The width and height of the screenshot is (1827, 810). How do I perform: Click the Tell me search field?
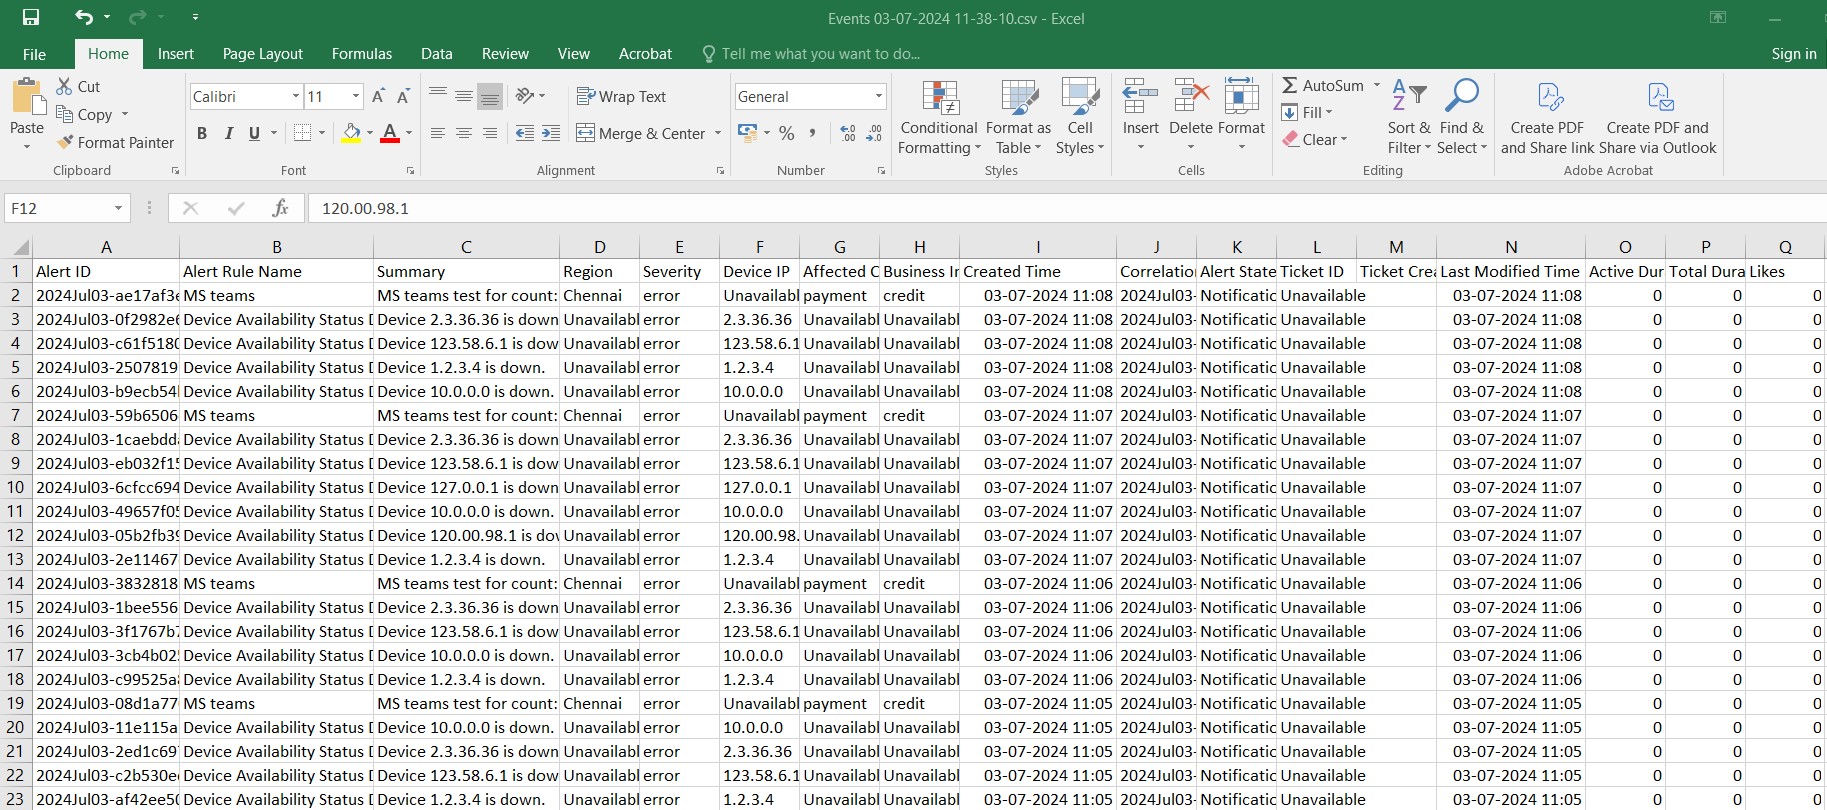pos(820,54)
